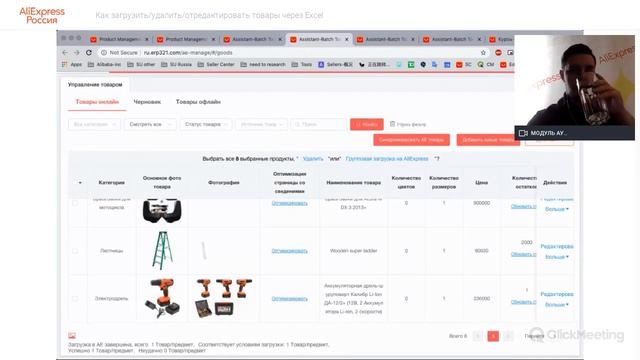
Task: Click Оптимизировать for the Wooden super ladder
Action: point(289,251)
